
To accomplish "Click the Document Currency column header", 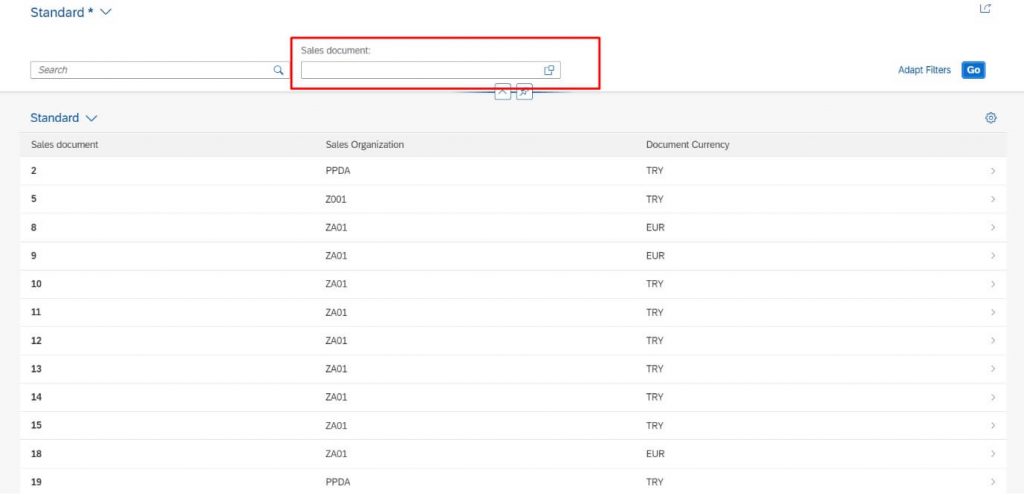I will point(688,145).
